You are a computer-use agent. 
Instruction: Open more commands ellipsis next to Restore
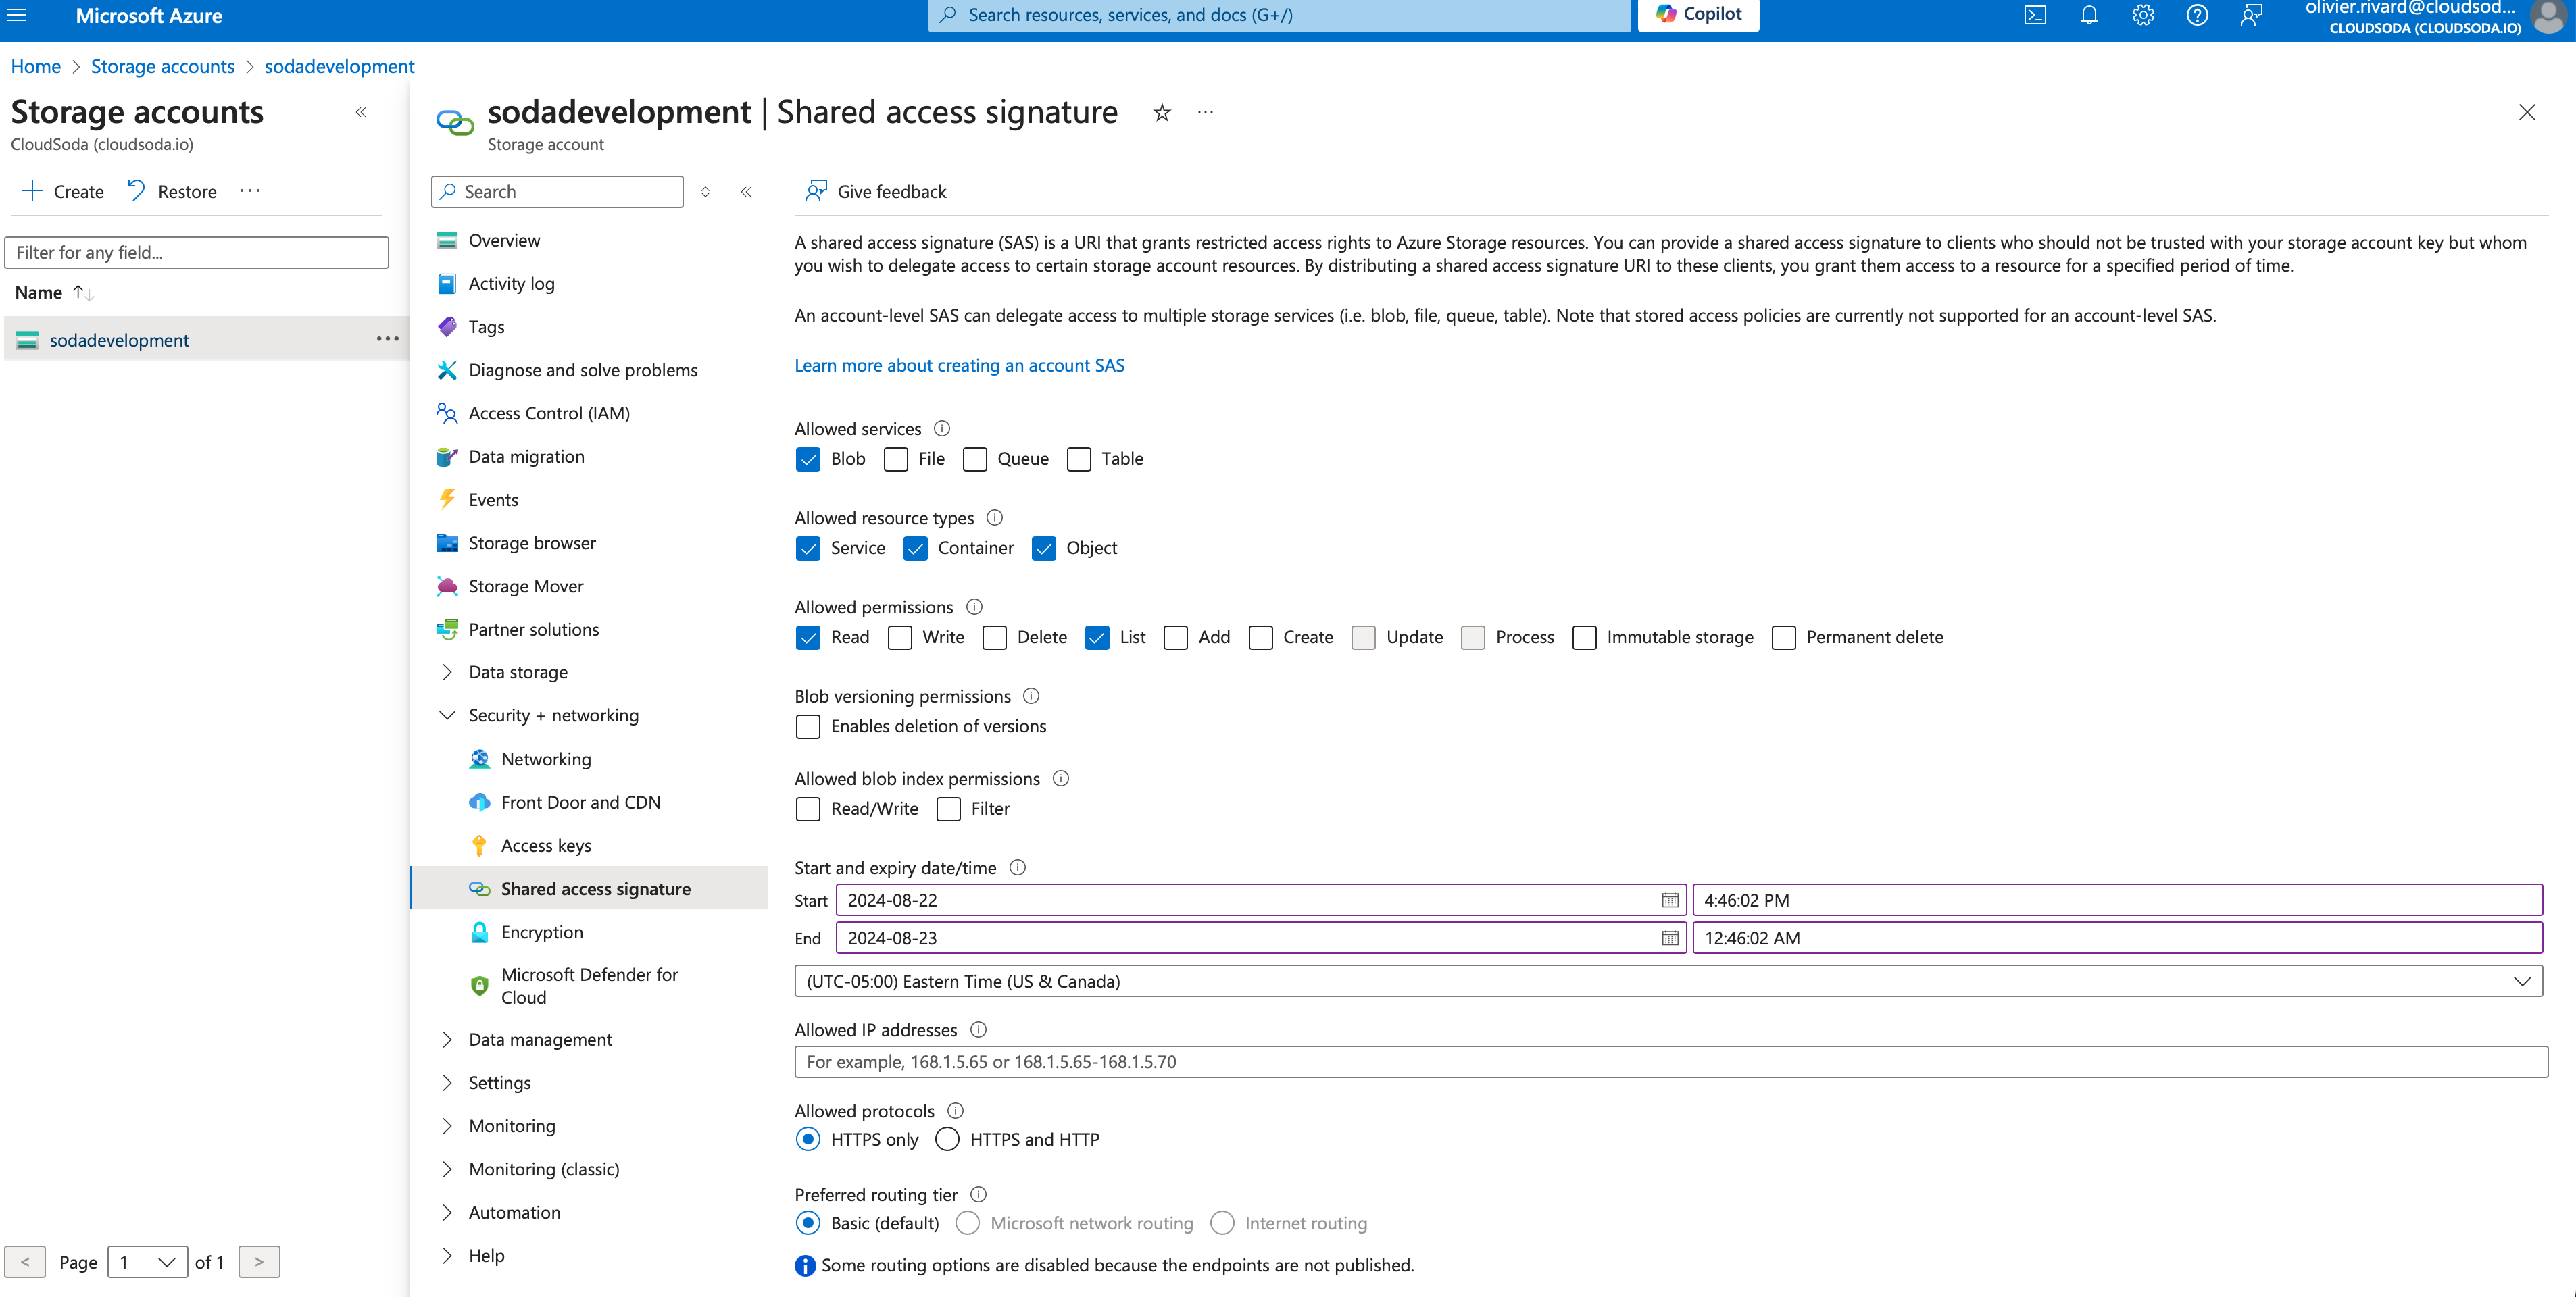click(250, 192)
